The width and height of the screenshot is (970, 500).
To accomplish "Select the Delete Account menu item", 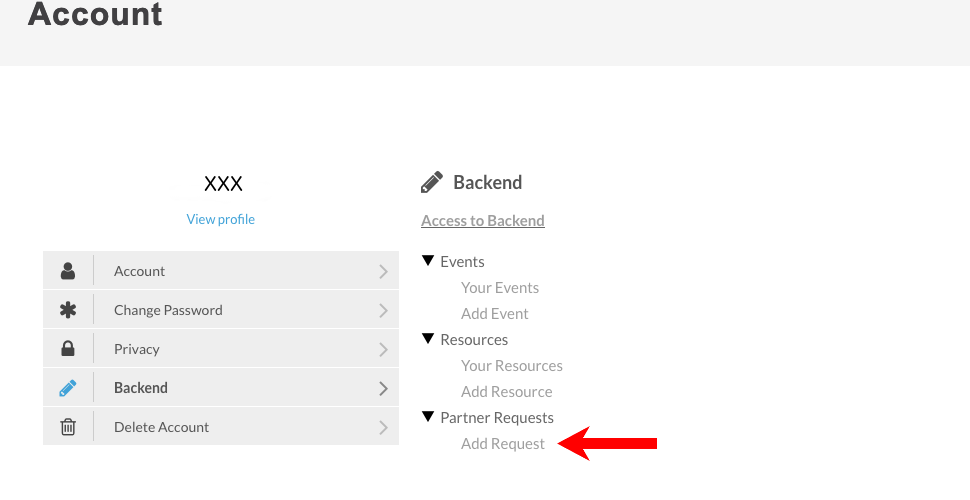I will [x=161, y=427].
